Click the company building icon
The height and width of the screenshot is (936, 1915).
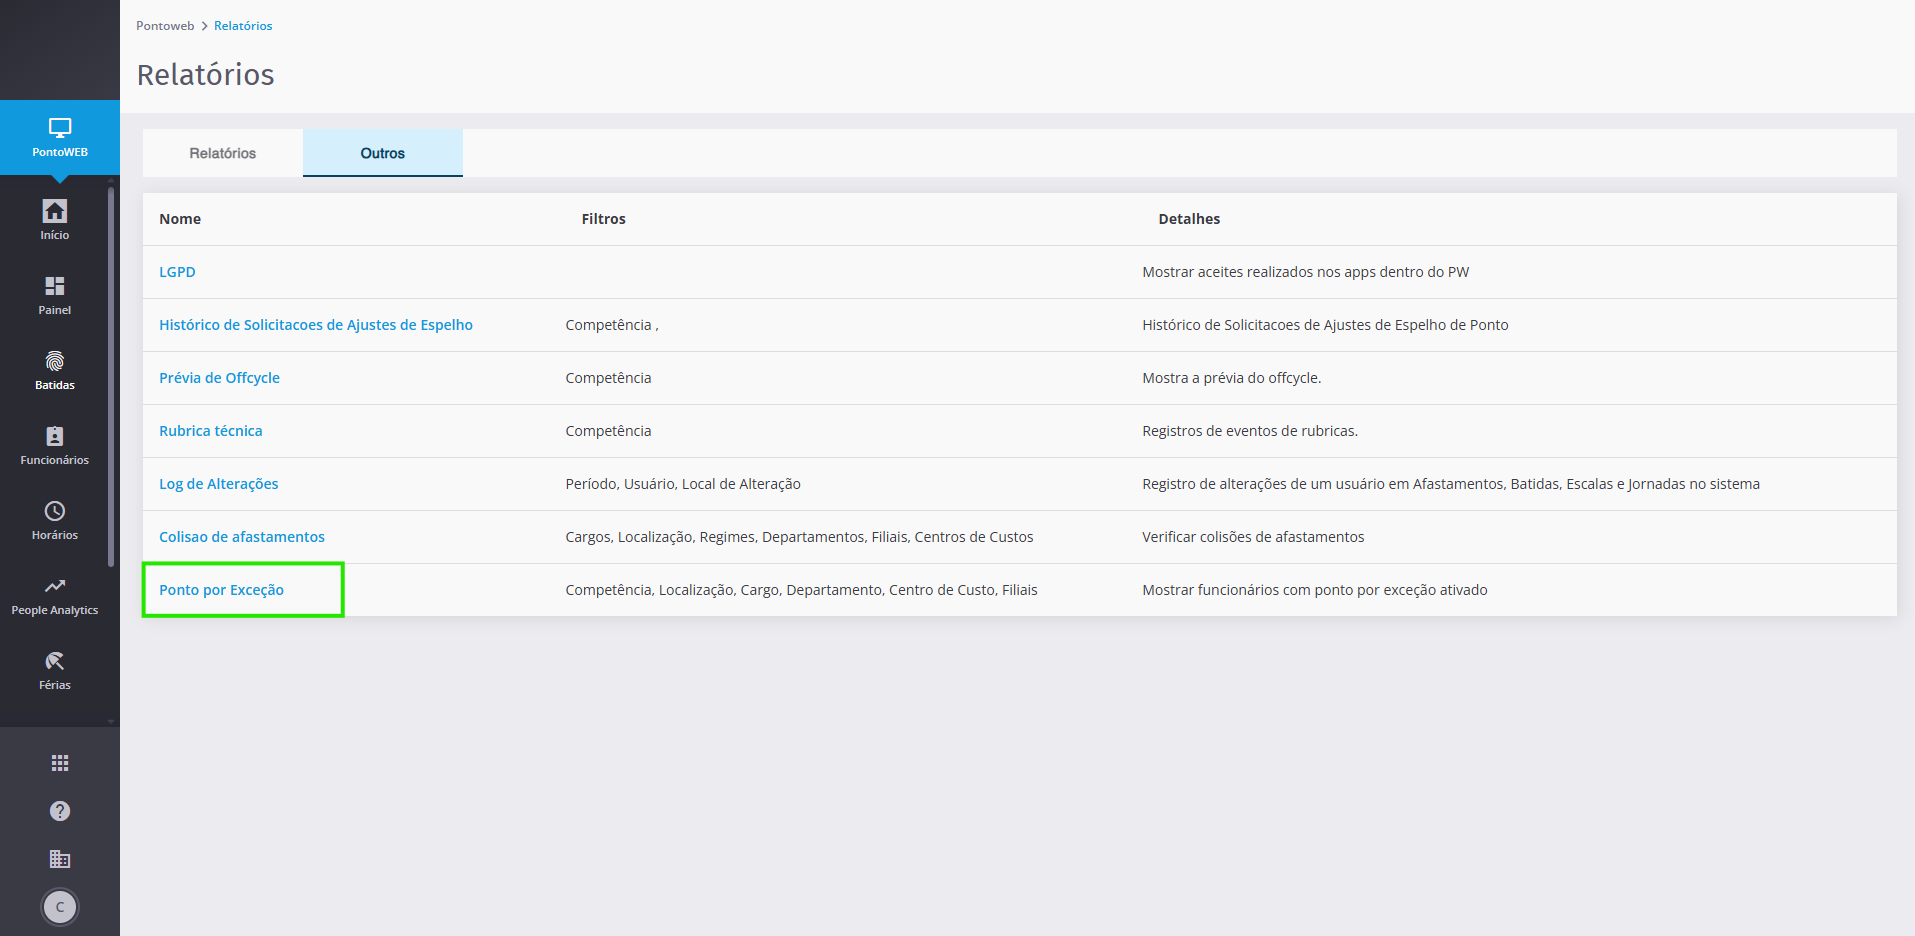click(x=60, y=859)
